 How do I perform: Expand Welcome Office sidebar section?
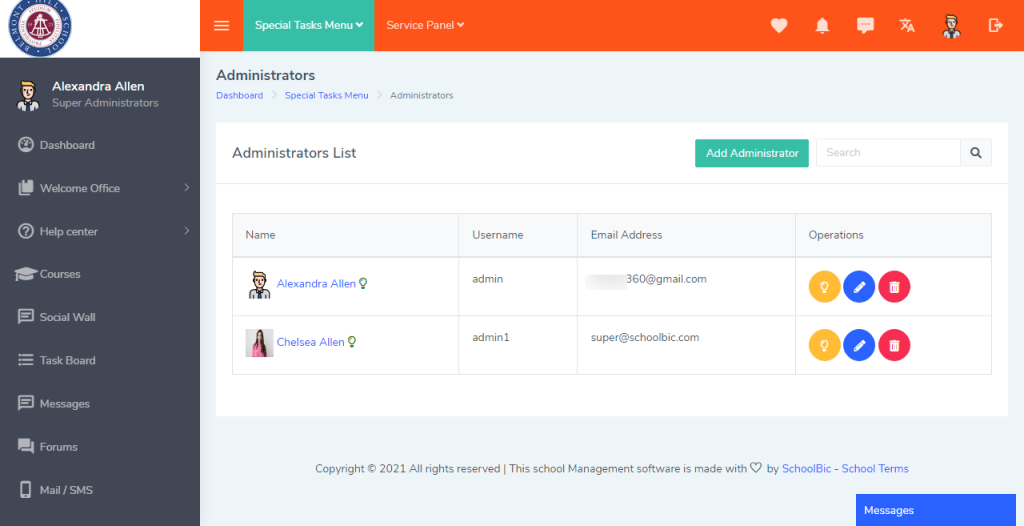[x=100, y=188]
